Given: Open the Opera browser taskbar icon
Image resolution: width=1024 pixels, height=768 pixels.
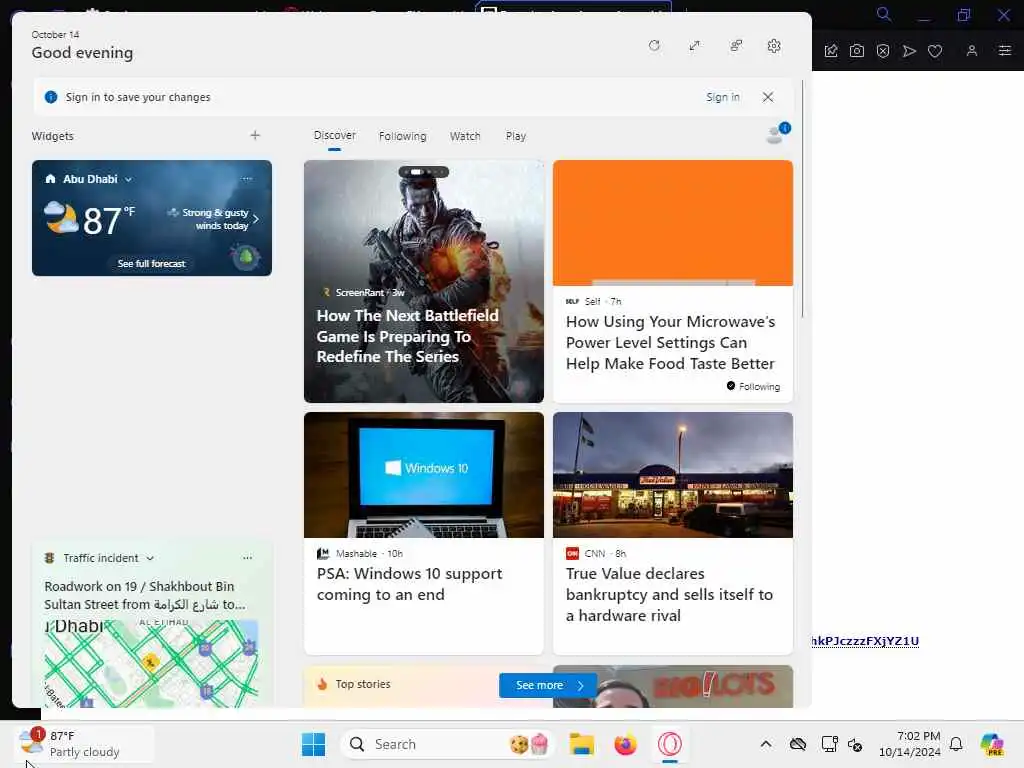Looking at the screenshot, I should [x=669, y=744].
